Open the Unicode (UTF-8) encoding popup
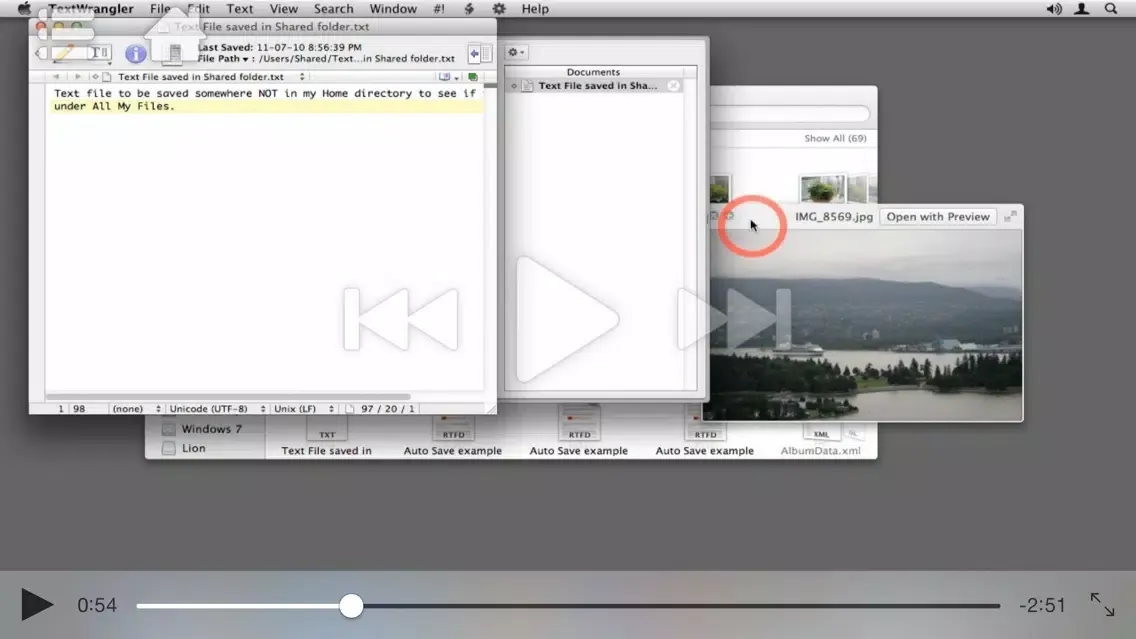 (x=217, y=409)
